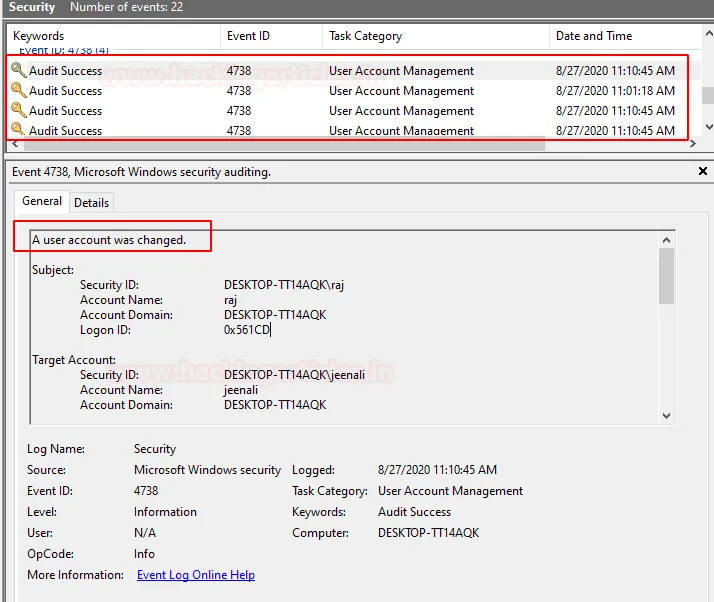Select the General tab
The width and height of the screenshot is (714, 602).
tap(42, 201)
